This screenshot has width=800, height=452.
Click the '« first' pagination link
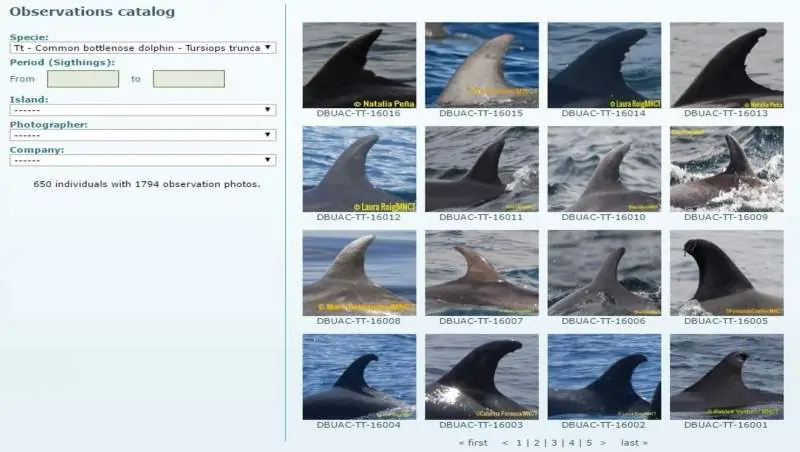[473, 442]
